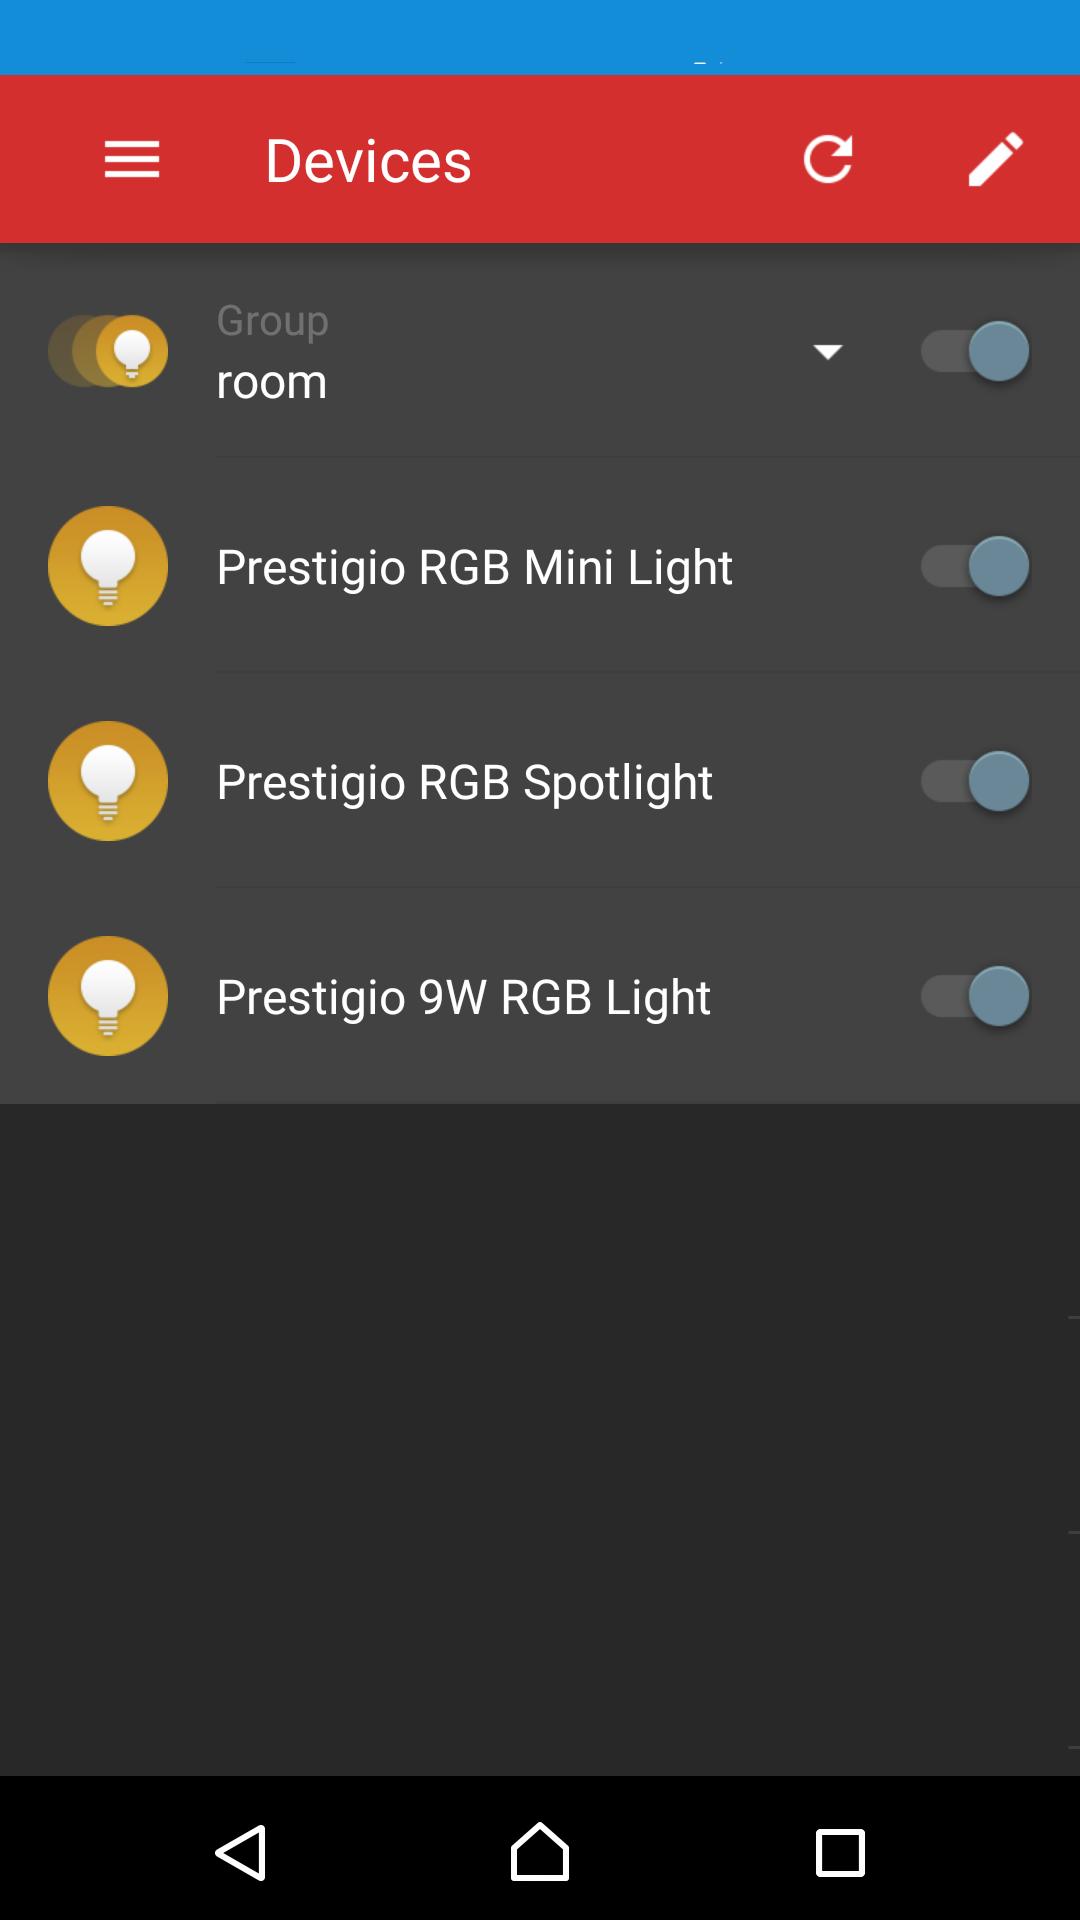Image resolution: width=1080 pixels, height=1920 pixels.
Task: Tap the room group bulbs icon
Action: coord(108,351)
